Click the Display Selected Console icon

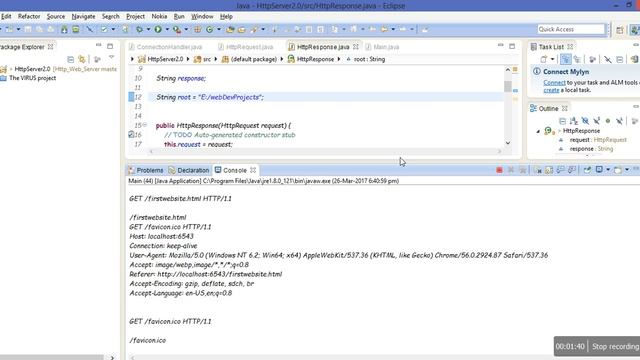point(599,170)
